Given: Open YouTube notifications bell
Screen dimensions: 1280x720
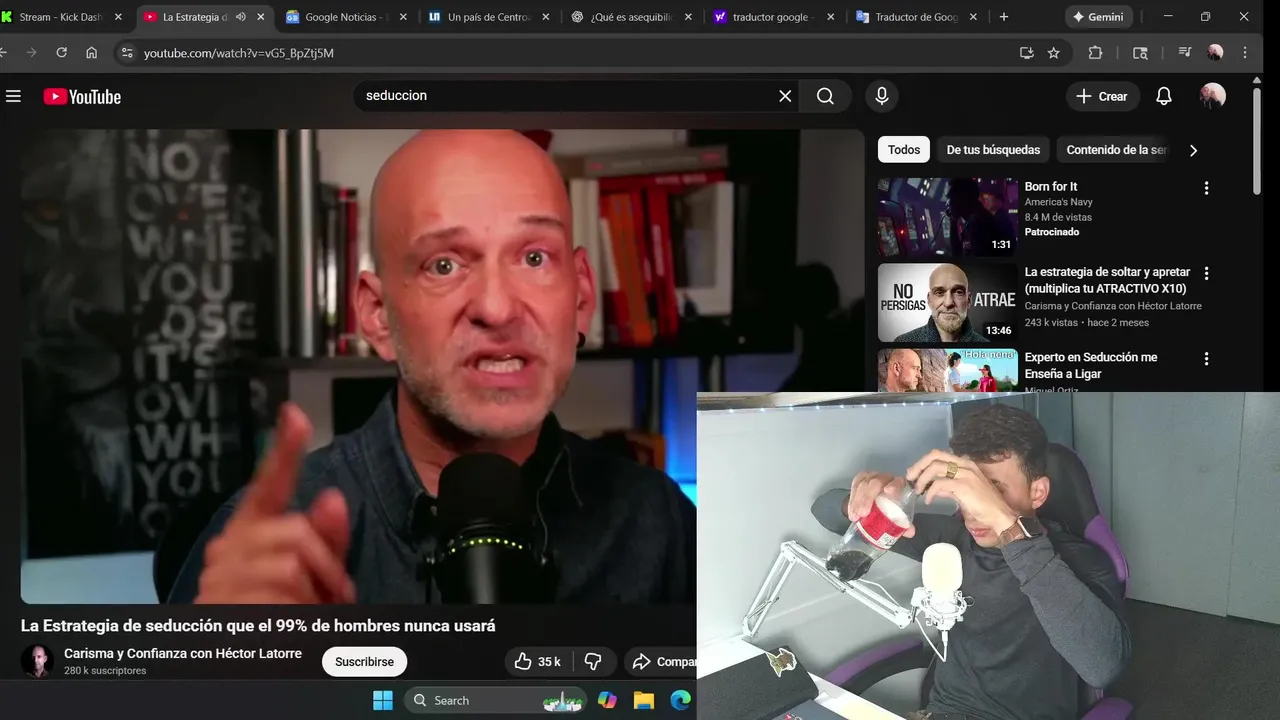Looking at the screenshot, I should click(x=1164, y=96).
